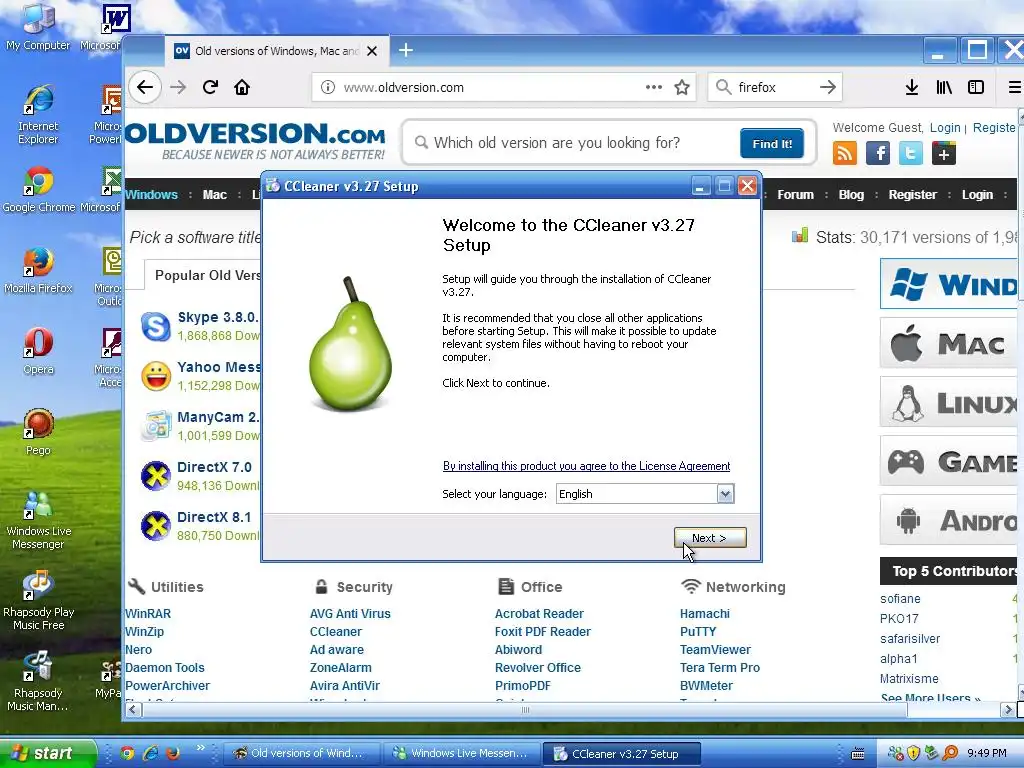
Task: Select the Old versions of Windows tab
Action: (277, 51)
